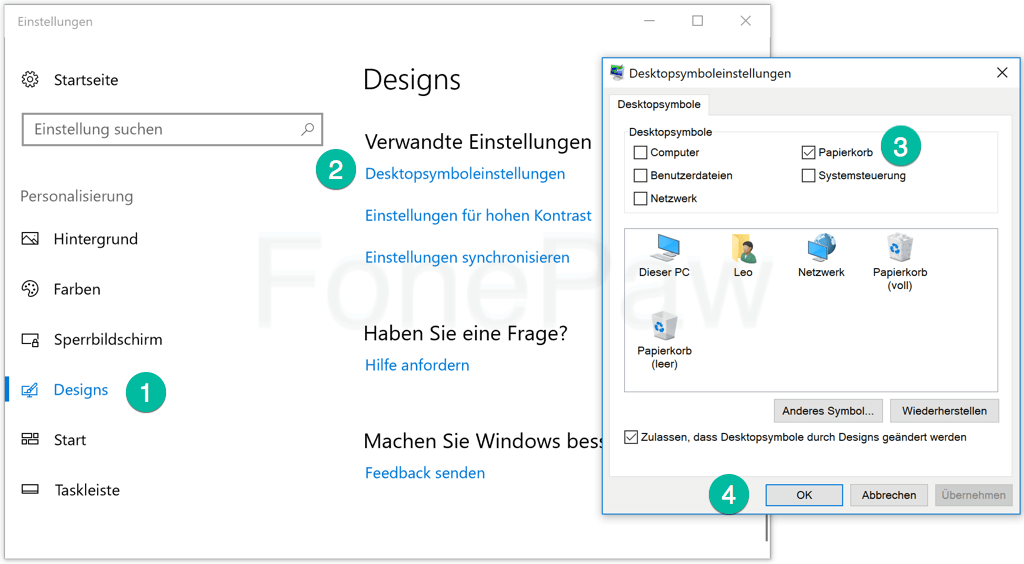Viewport: 1024px width, 564px height.
Task: Click the Anderes Symbol... button
Action: point(828,411)
